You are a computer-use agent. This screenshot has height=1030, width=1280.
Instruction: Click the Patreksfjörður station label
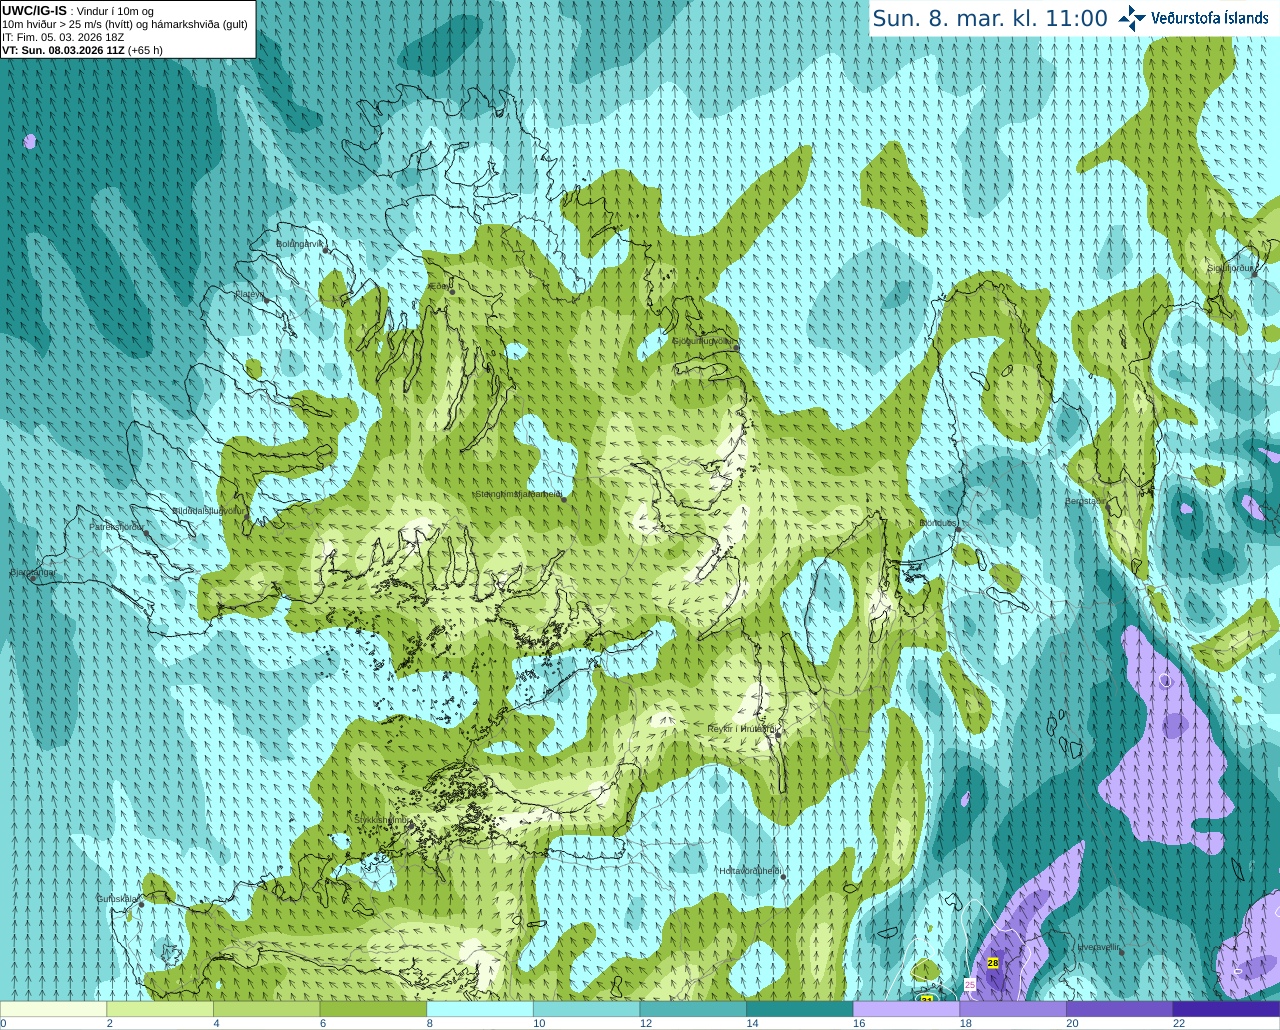click(x=117, y=527)
